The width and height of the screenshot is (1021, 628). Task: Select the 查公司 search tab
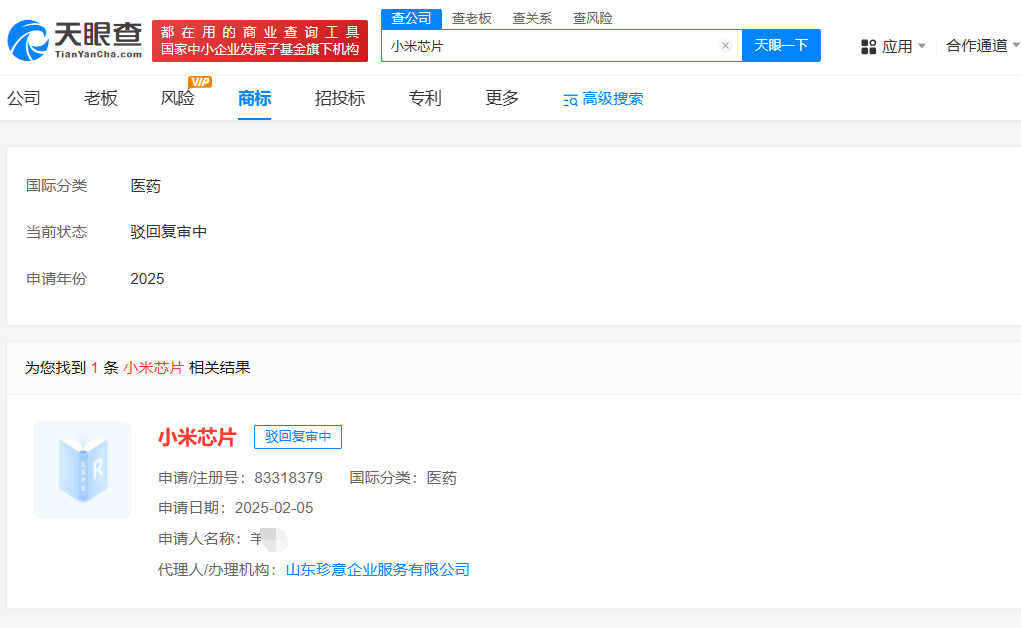click(x=411, y=18)
